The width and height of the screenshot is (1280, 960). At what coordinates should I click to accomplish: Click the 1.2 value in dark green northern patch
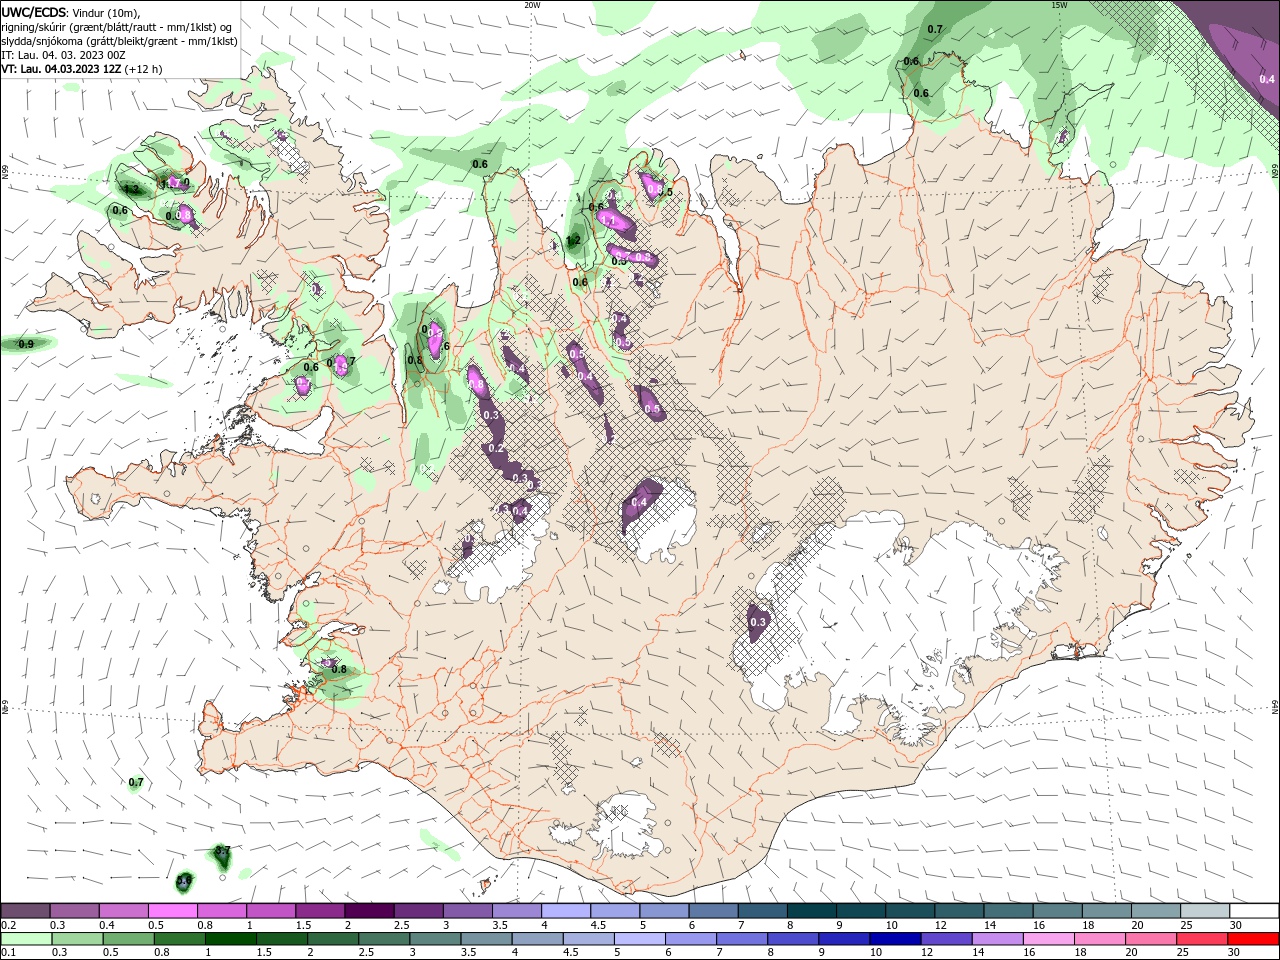coord(573,241)
